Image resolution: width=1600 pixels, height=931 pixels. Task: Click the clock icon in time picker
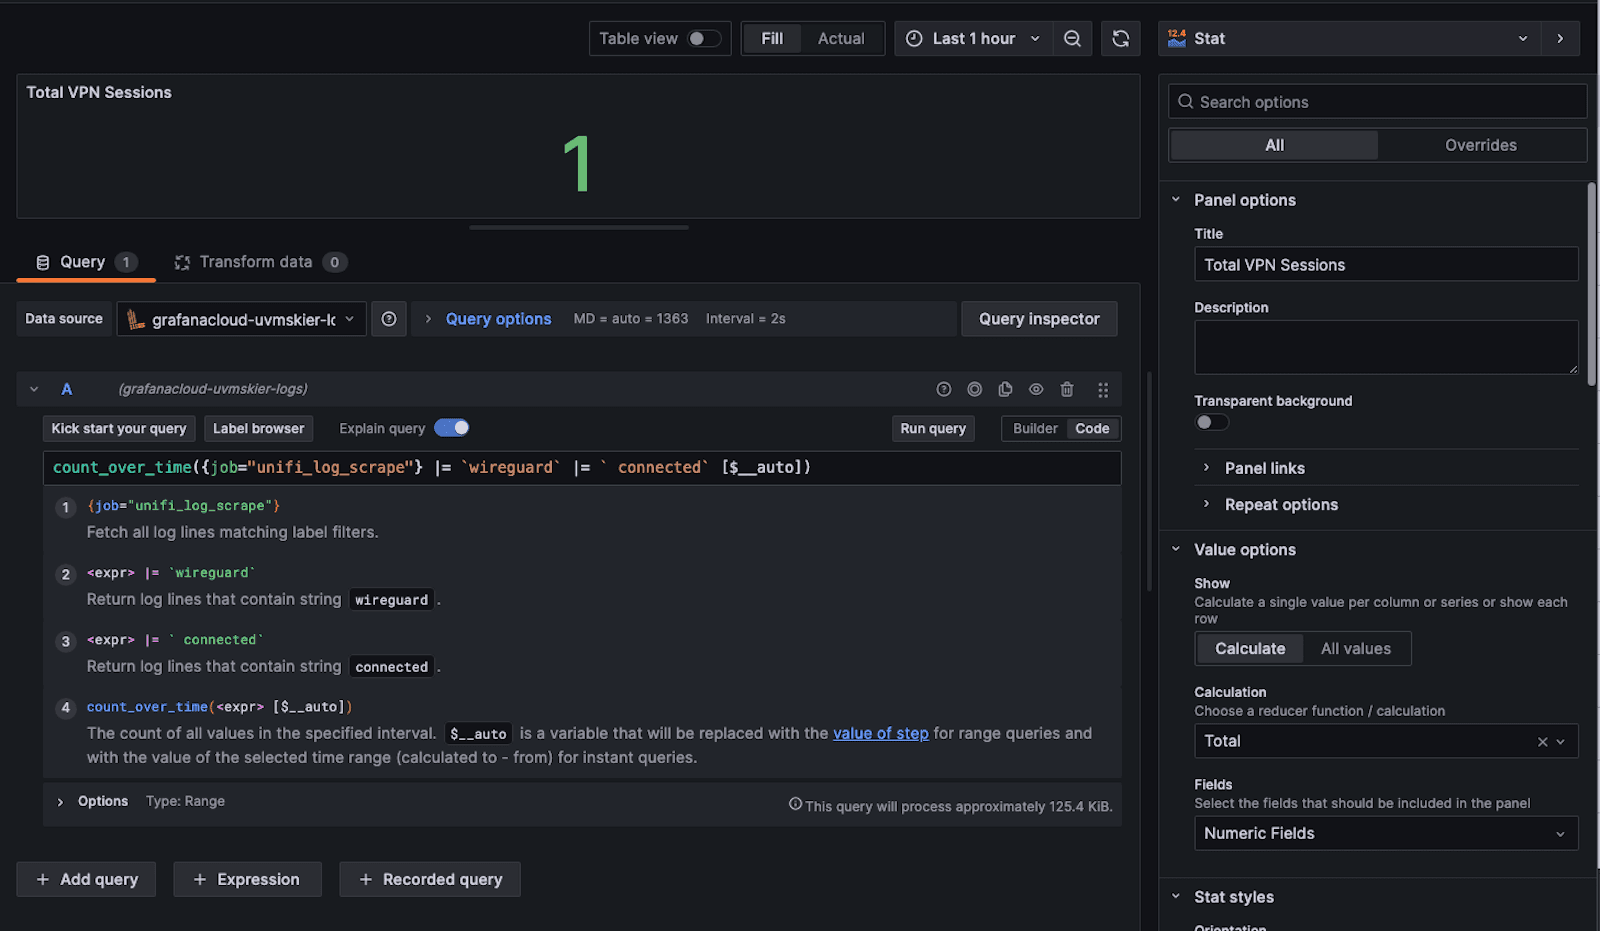[914, 39]
